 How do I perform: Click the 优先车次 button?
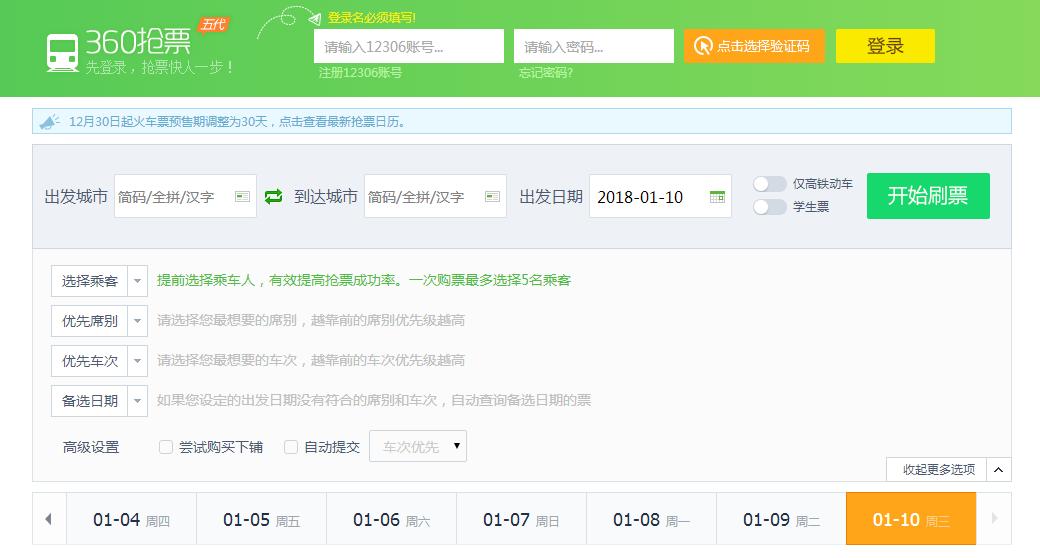point(90,361)
